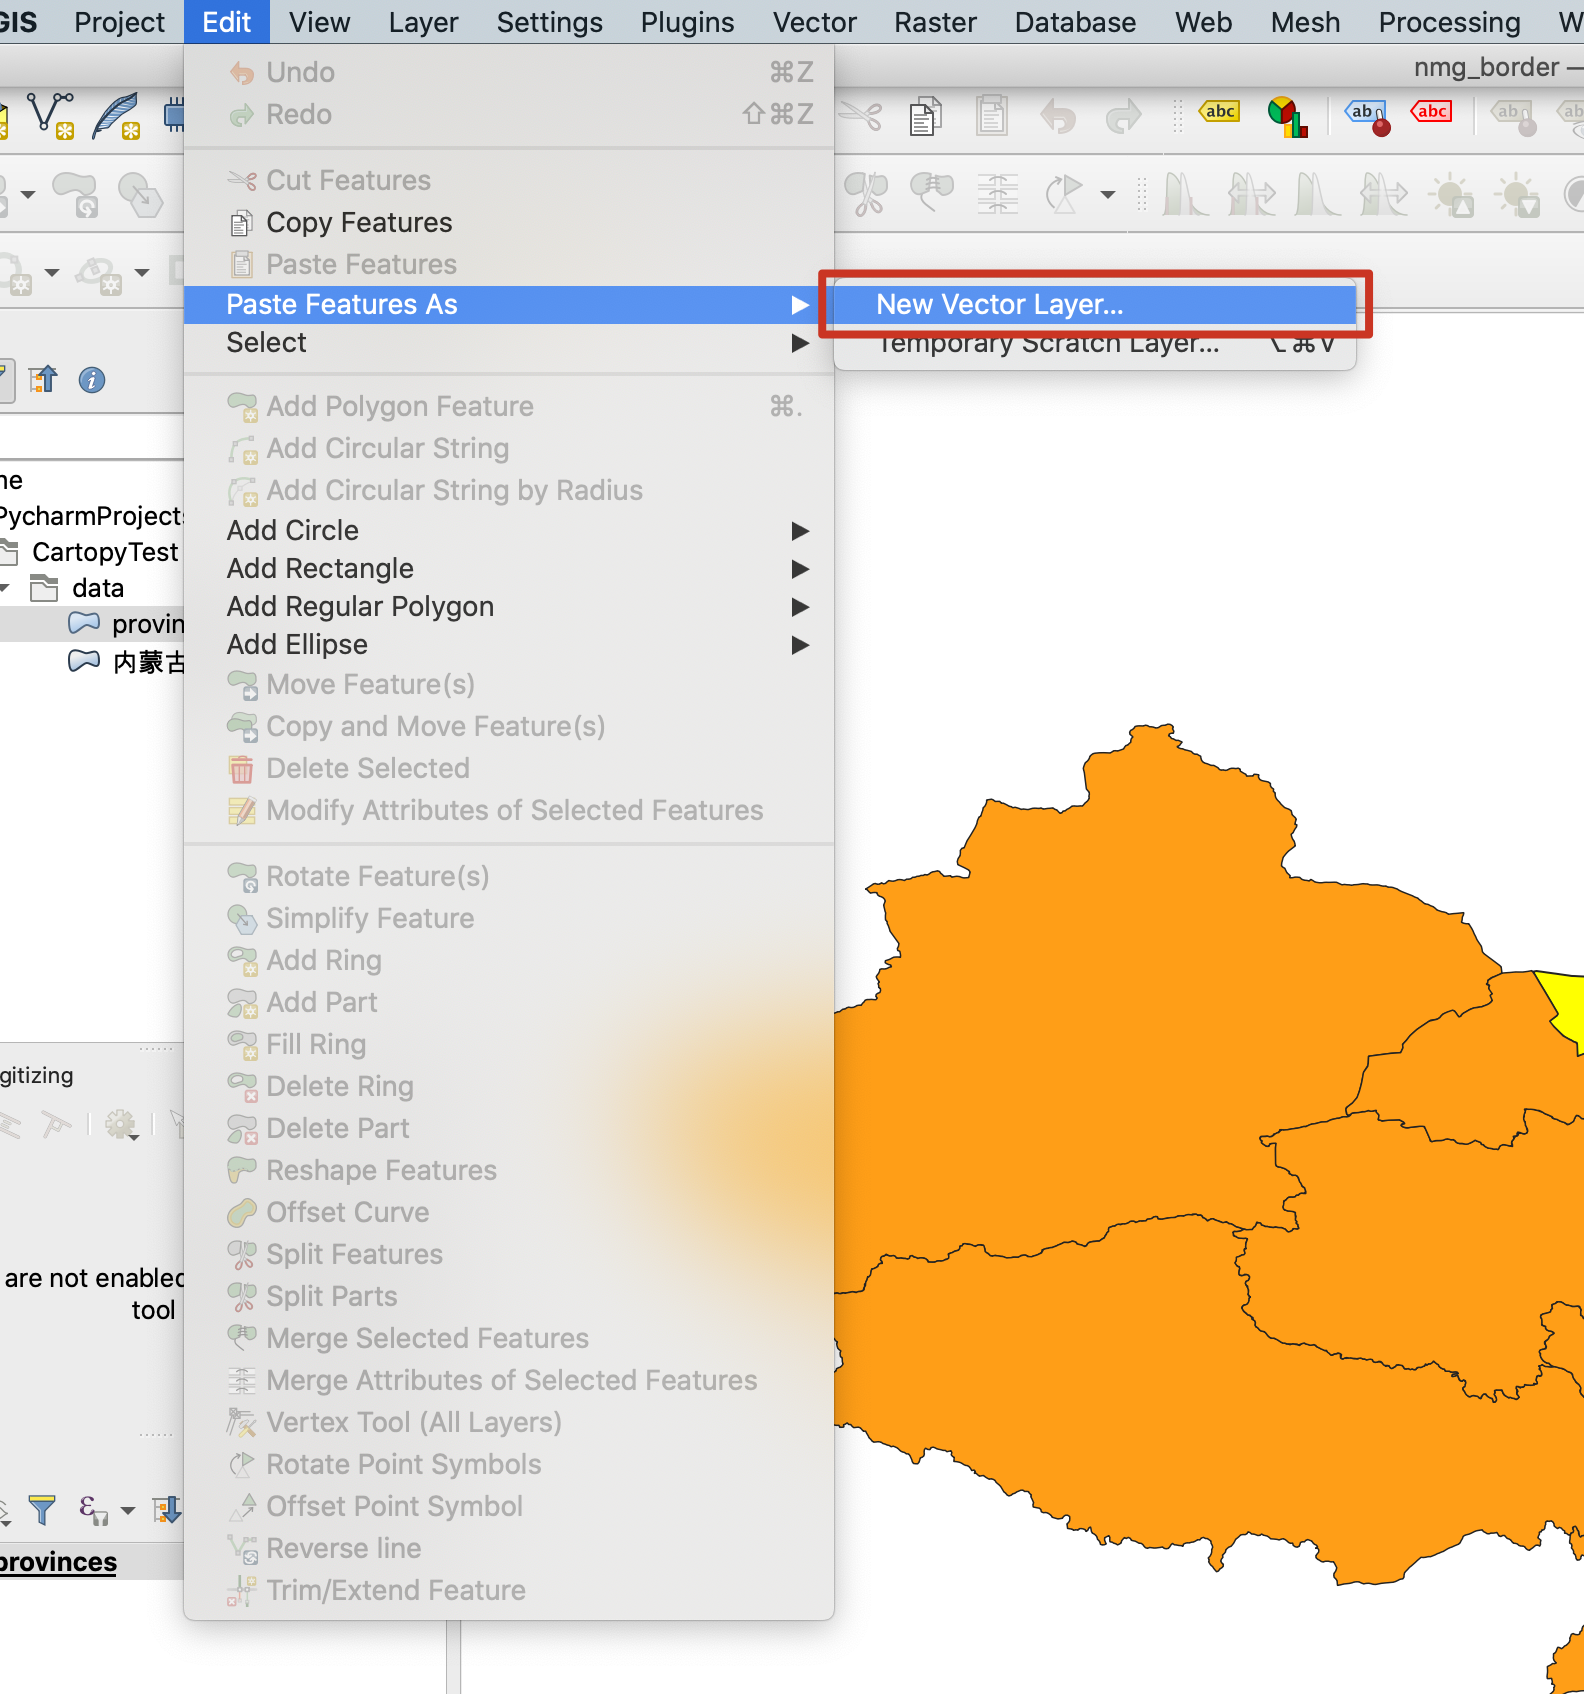
Task: Choose Temporary Scratch Layer... in the submenu
Action: pyautogui.click(x=1094, y=344)
